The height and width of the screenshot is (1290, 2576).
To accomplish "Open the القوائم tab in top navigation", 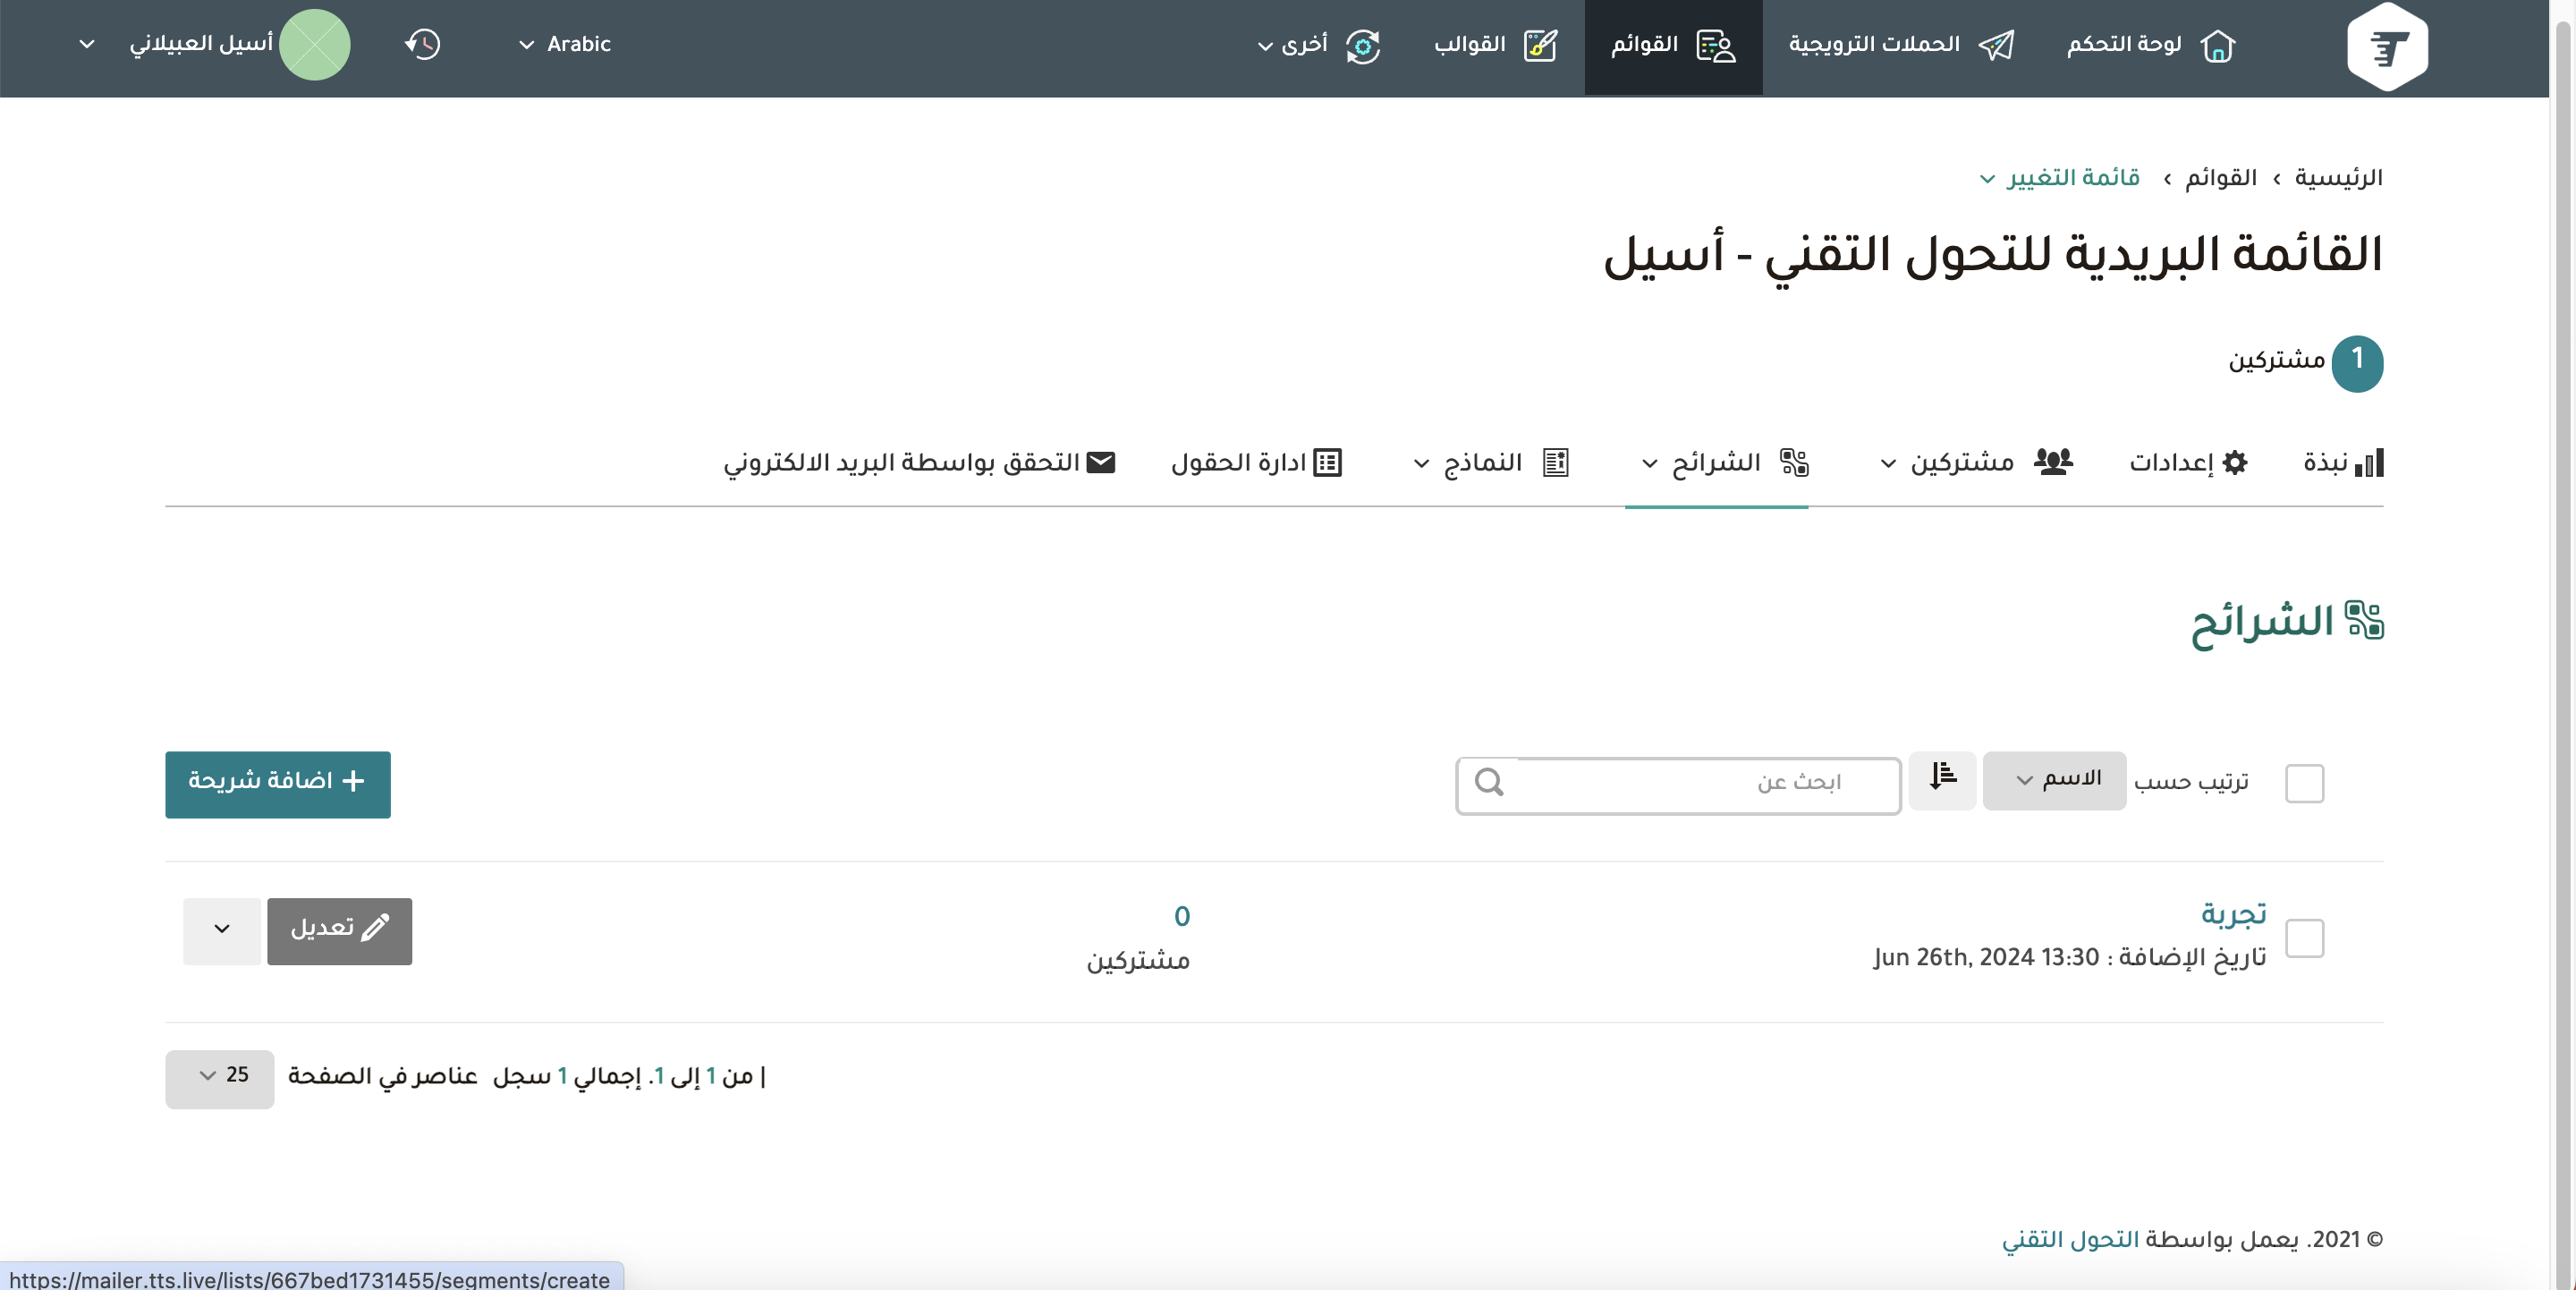I will pos(1673,46).
